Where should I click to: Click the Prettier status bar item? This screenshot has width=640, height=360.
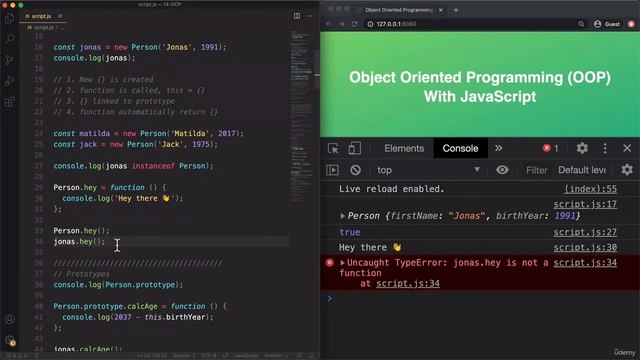(x=276, y=356)
